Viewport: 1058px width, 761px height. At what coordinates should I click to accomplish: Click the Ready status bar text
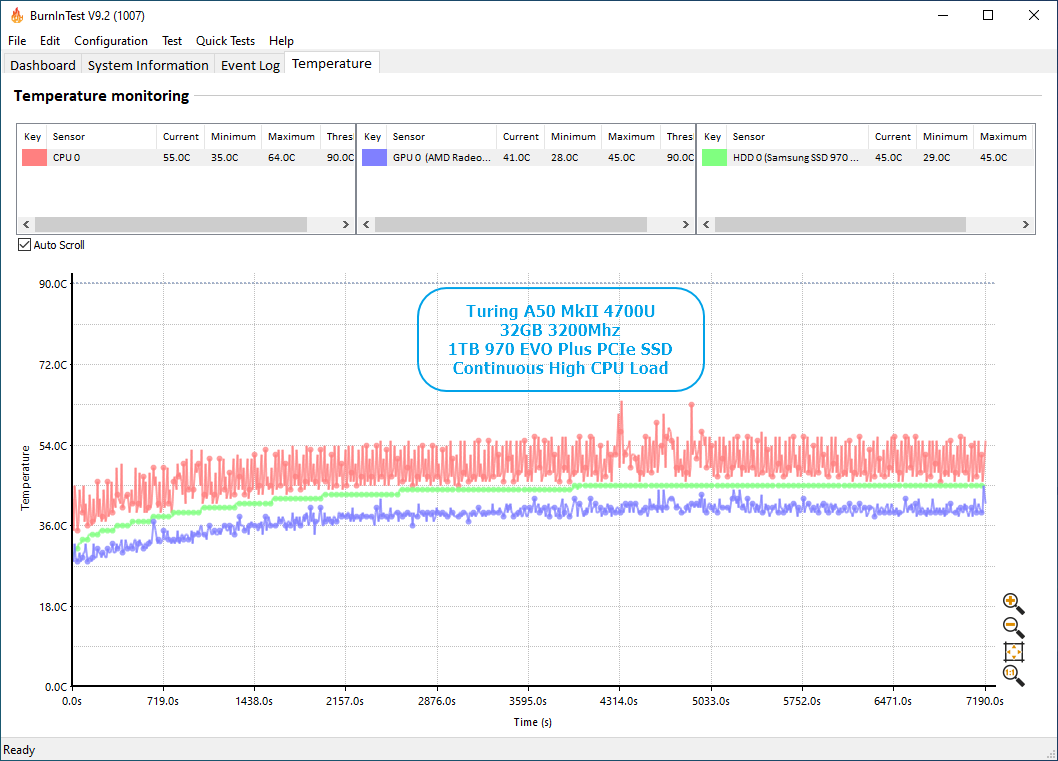19,750
